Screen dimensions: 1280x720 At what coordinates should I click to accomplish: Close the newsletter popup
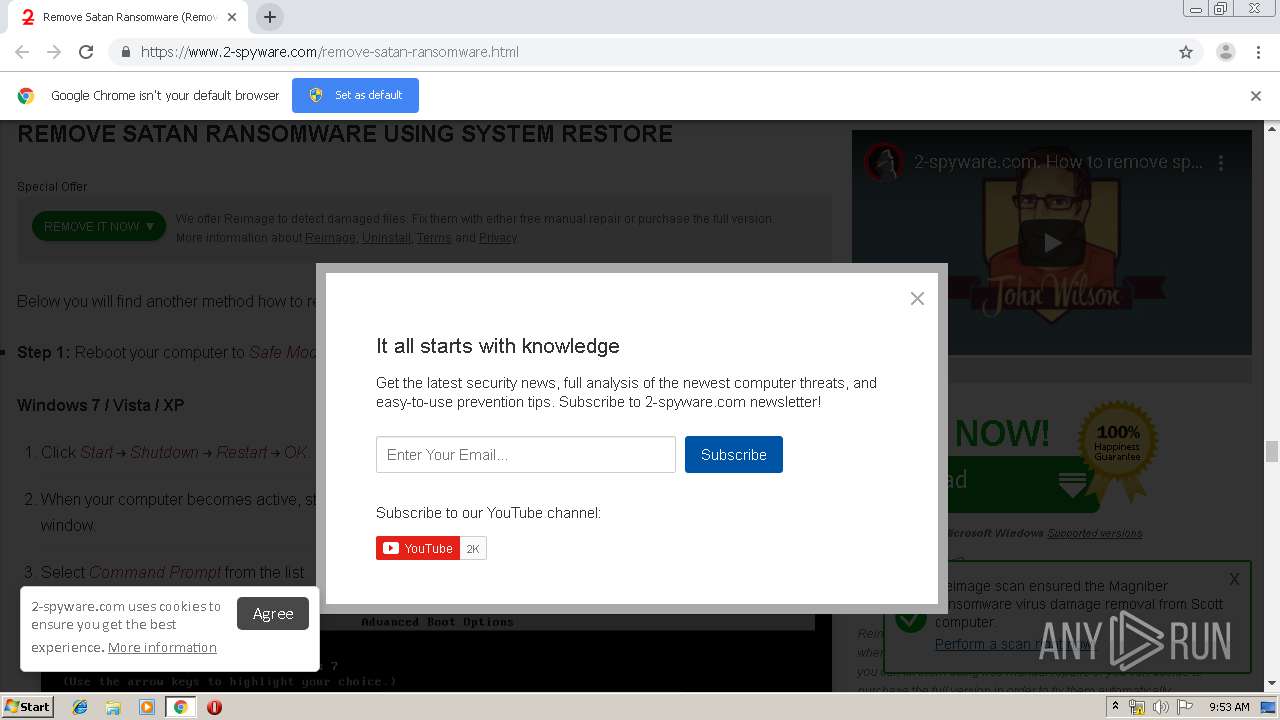pyautogui.click(x=917, y=298)
